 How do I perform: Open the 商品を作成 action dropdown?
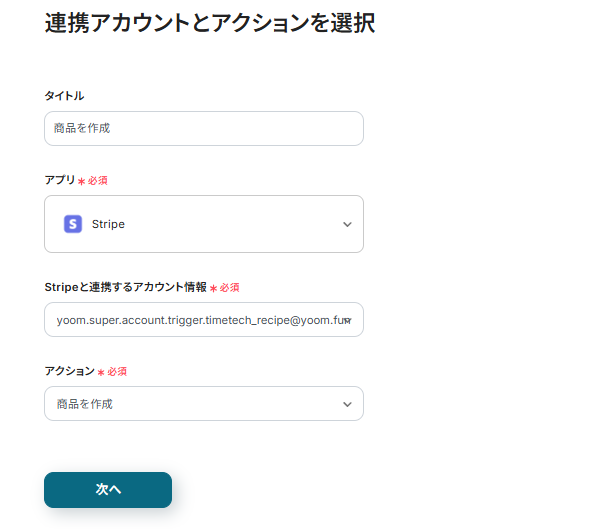click(x=204, y=403)
